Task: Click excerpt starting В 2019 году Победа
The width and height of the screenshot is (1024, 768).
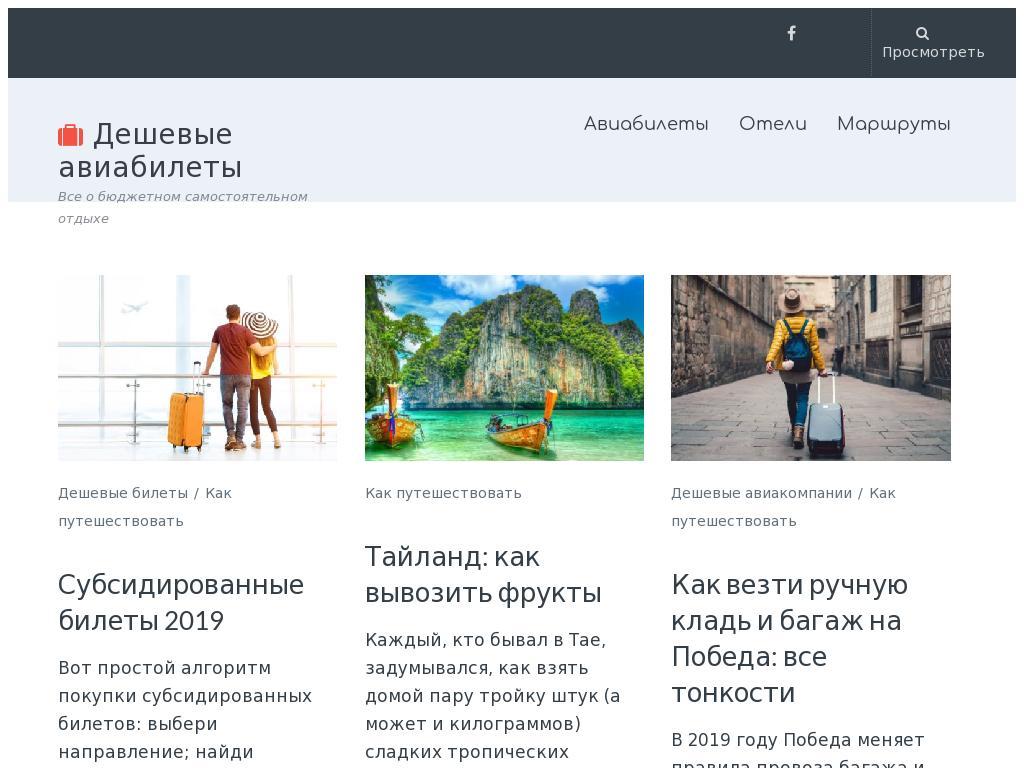Action: point(798,748)
